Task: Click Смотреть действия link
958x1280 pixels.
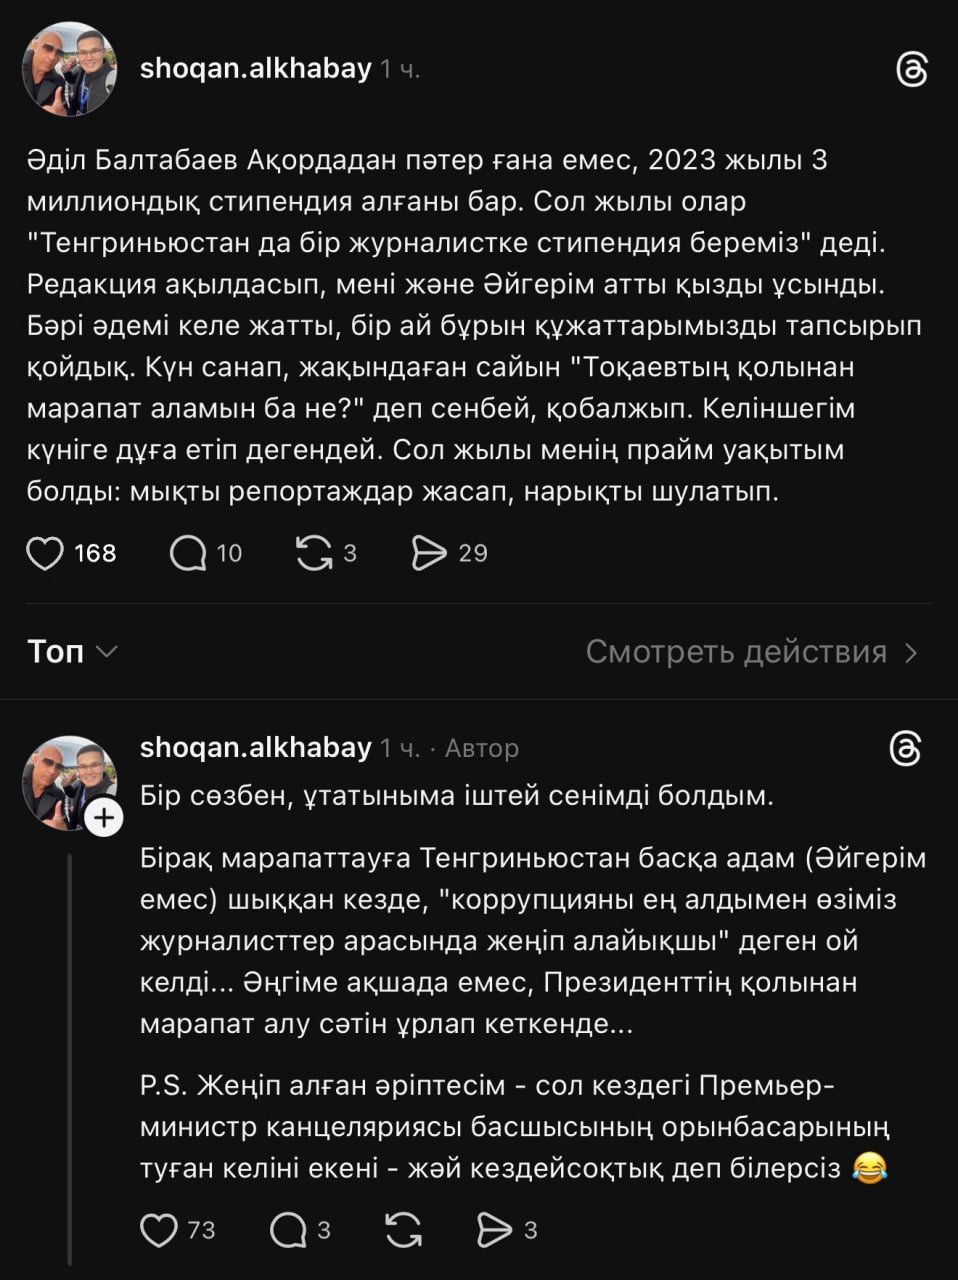Action: 736,652
